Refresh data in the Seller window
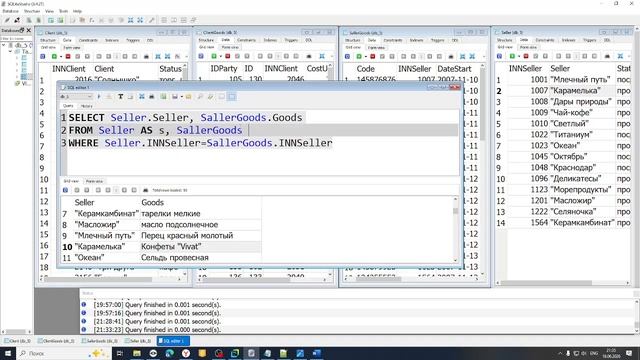Screen dimensions: 640x360 pyautogui.click(x=499, y=56)
